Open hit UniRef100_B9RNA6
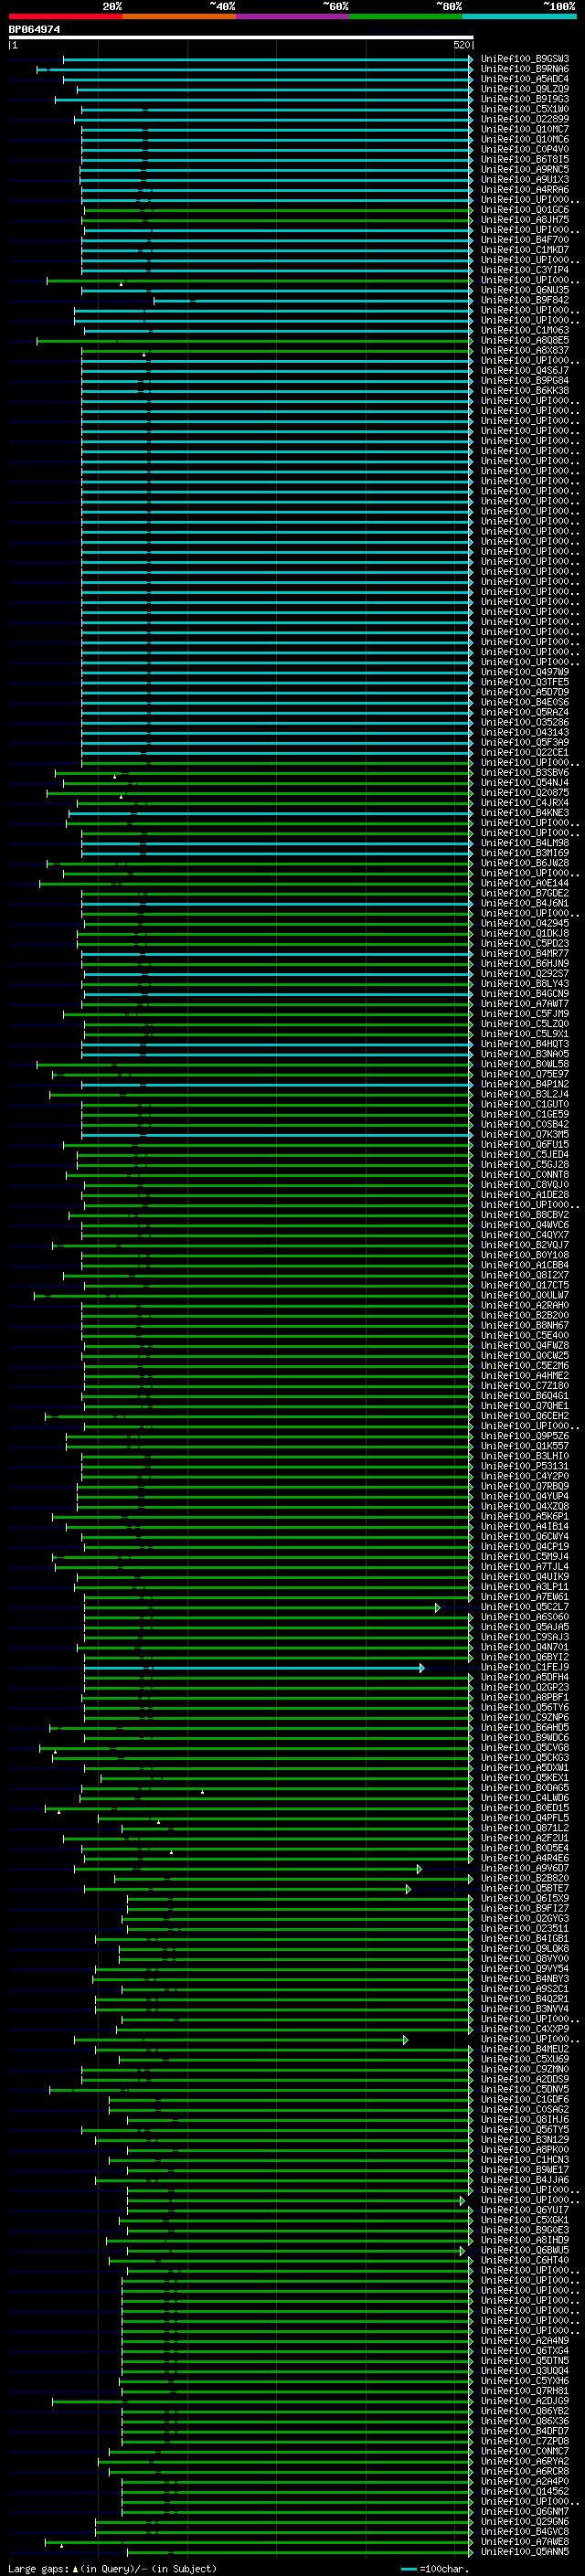Viewport: 585px width, 2576px height. point(525,69)
